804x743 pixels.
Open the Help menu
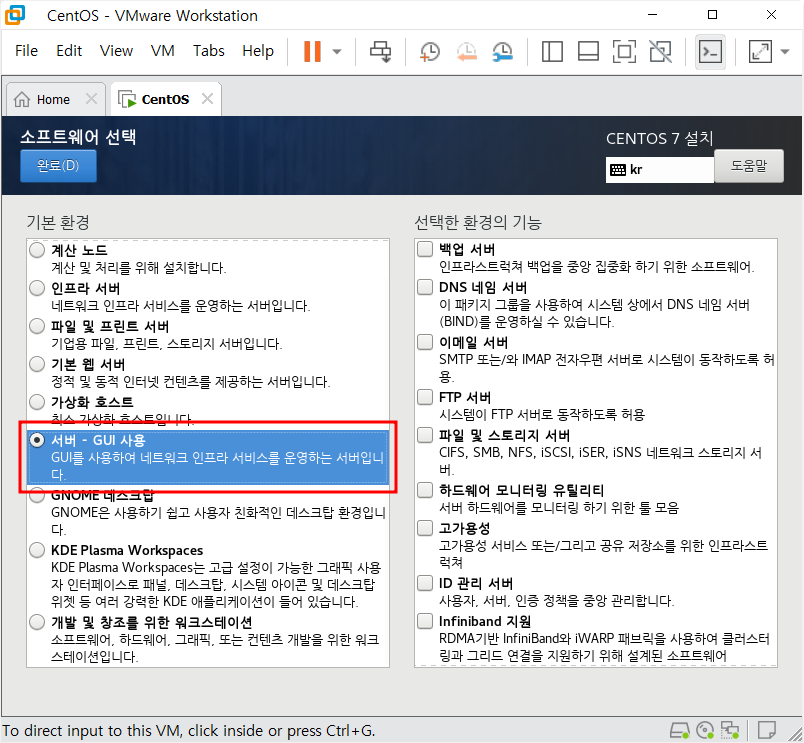(258, 51)
